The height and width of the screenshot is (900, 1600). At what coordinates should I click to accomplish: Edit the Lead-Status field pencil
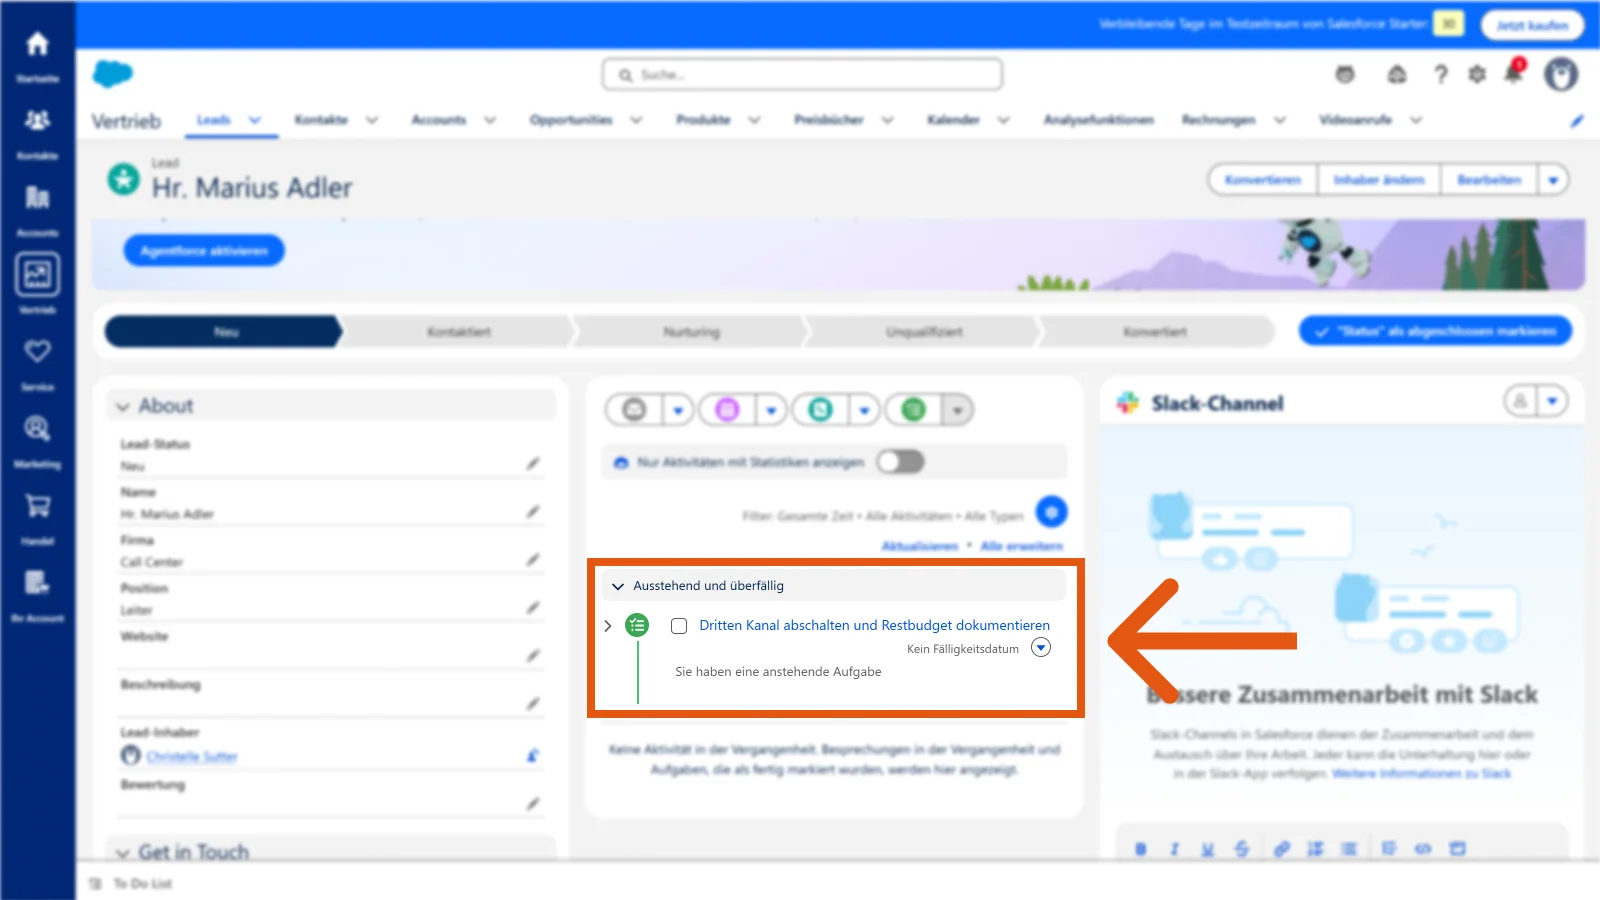pos(533,463)
